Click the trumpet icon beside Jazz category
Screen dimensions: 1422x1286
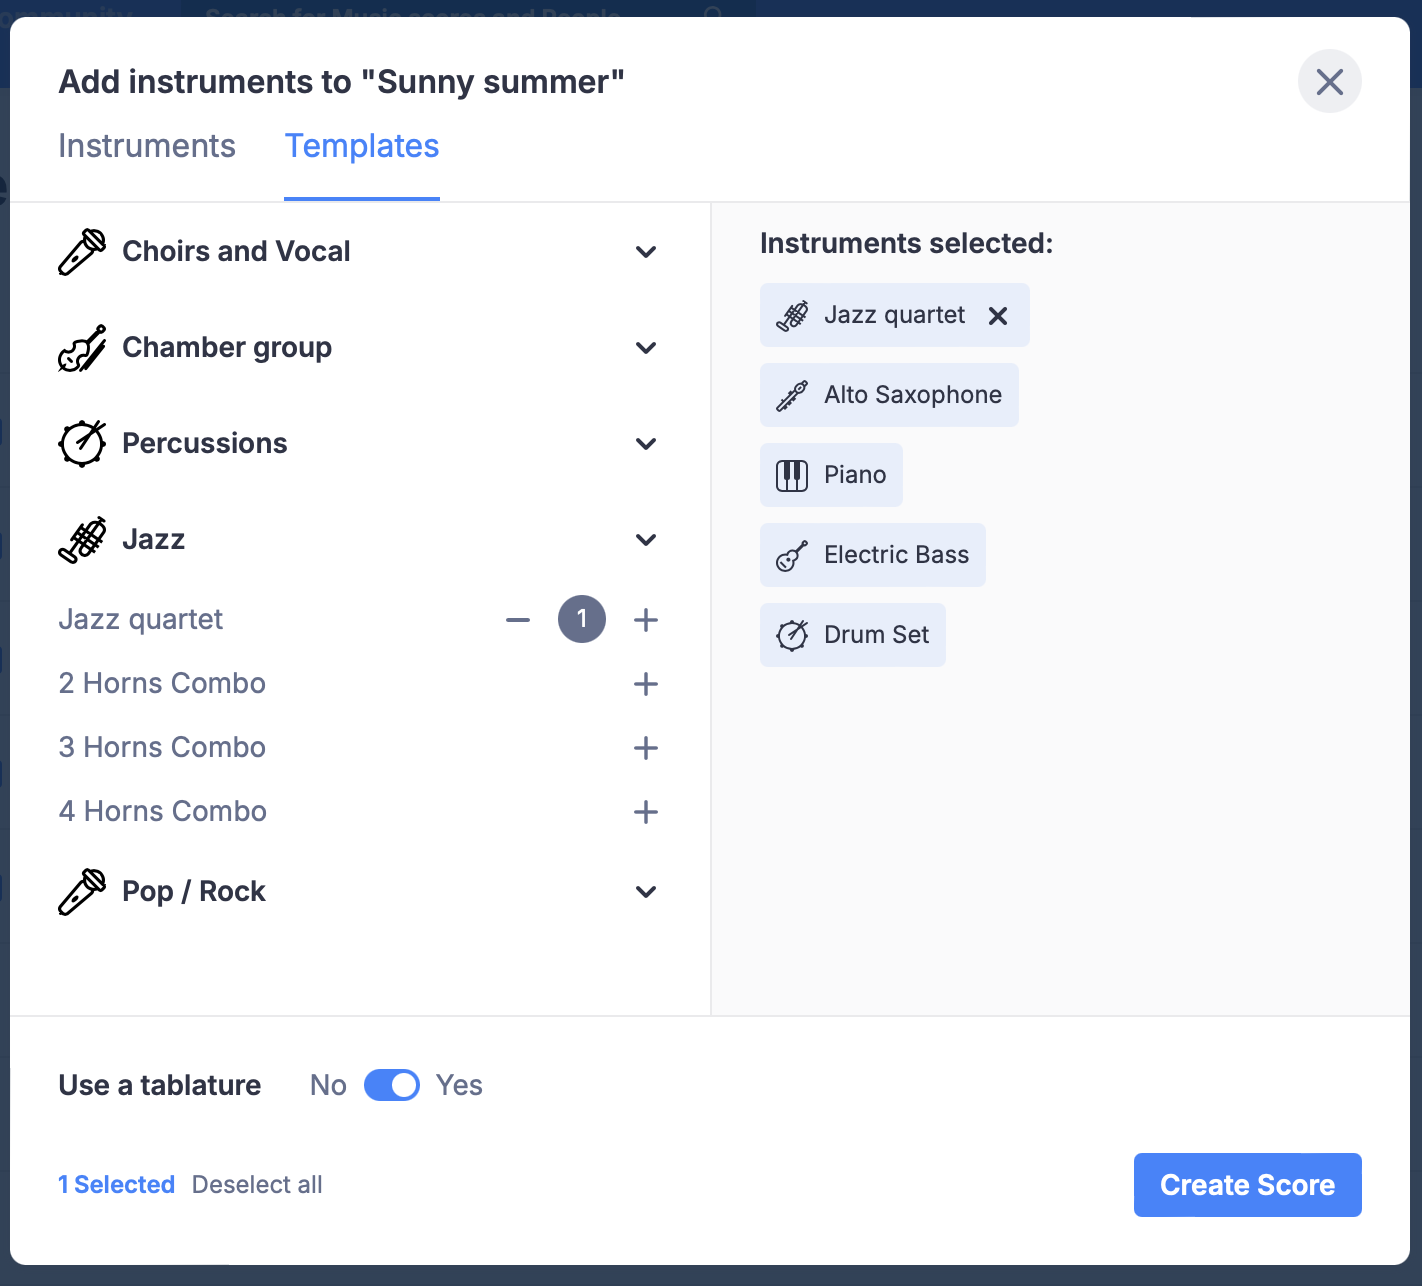coord(82,539)
